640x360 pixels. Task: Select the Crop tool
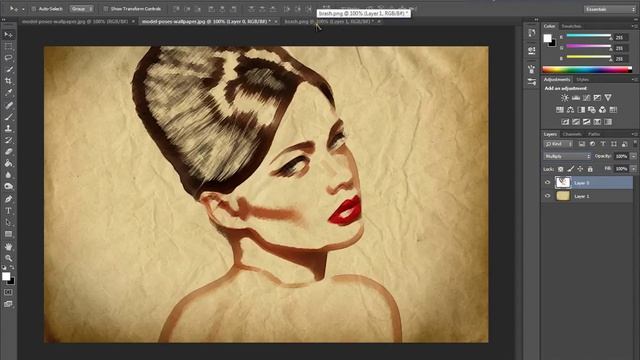(8, 81)
